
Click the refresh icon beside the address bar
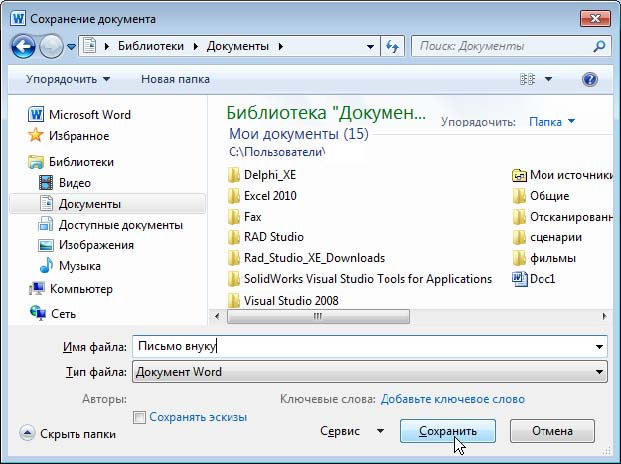[392, 46]
